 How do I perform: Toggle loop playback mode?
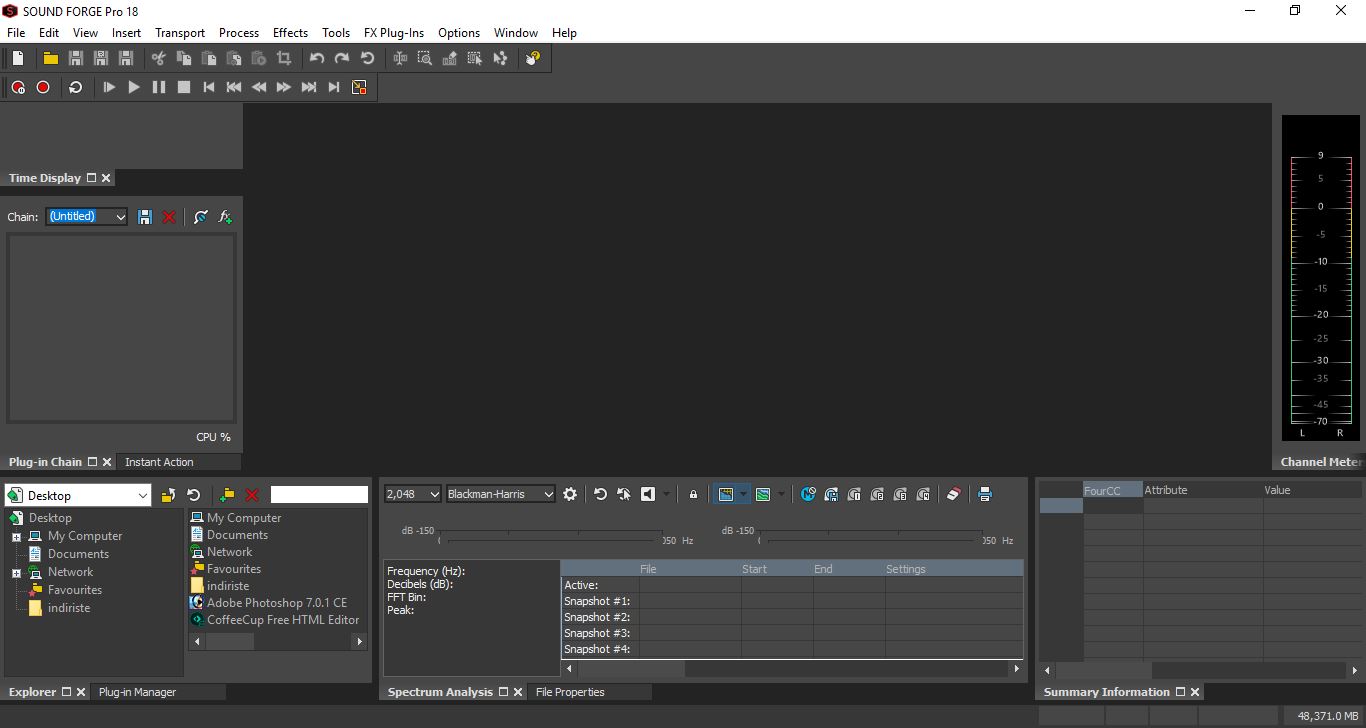click(x=76, y=87)
